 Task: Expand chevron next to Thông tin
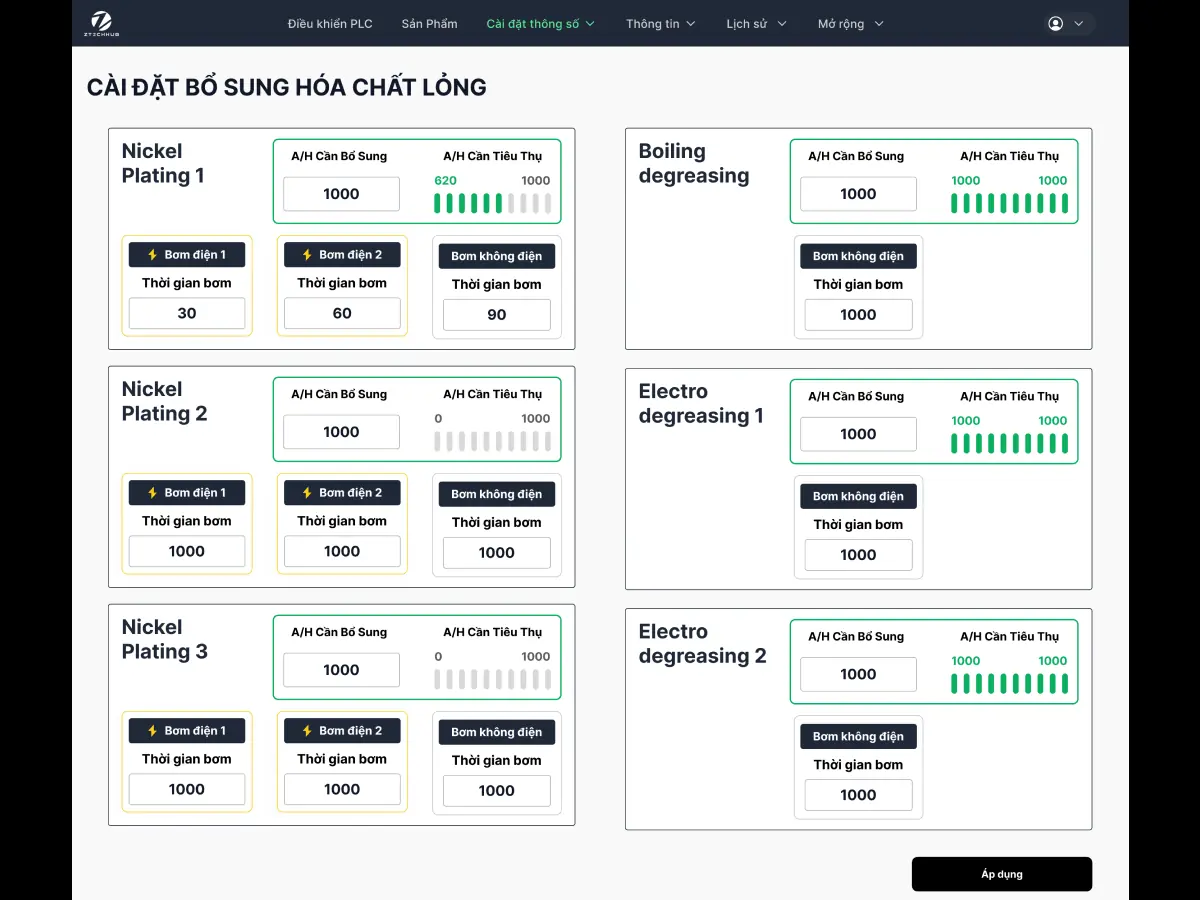pos(691,23)
